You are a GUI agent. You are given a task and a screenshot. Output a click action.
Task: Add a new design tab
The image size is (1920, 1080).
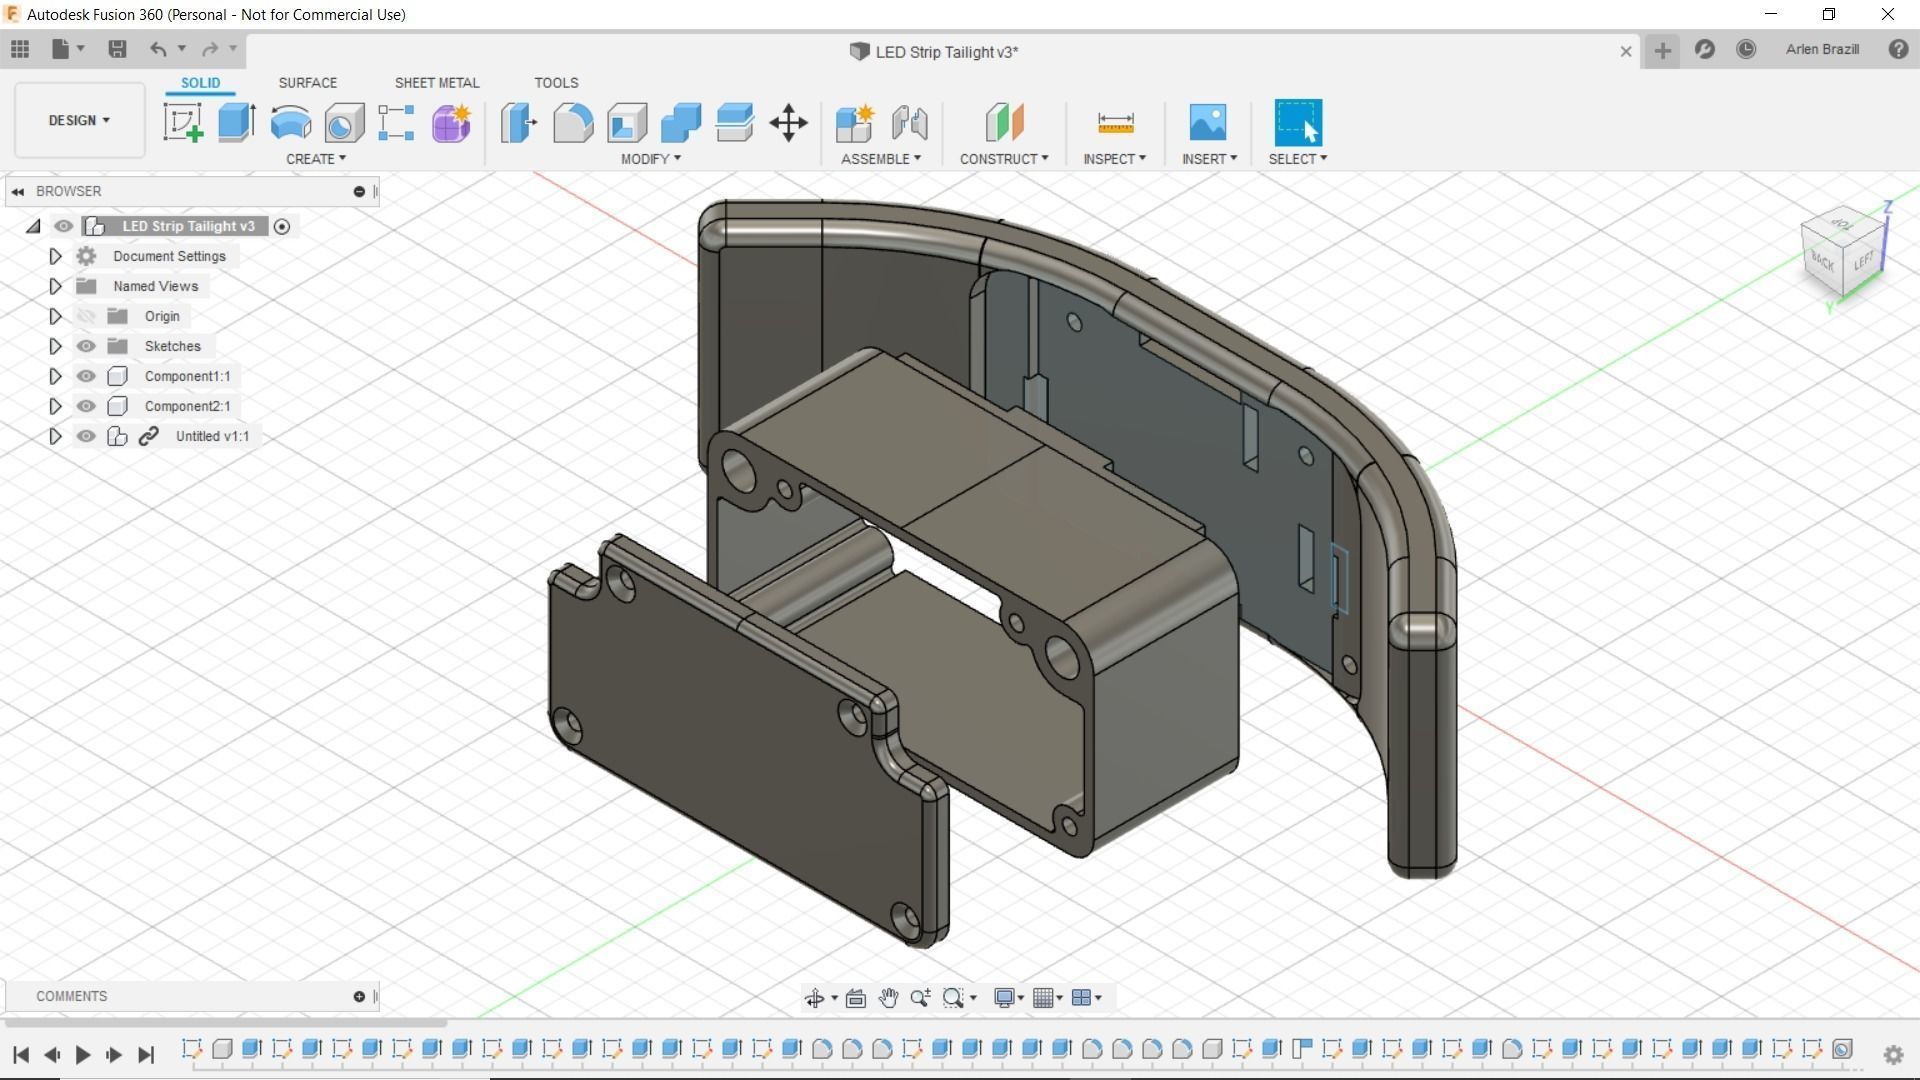coord(1662,50)
